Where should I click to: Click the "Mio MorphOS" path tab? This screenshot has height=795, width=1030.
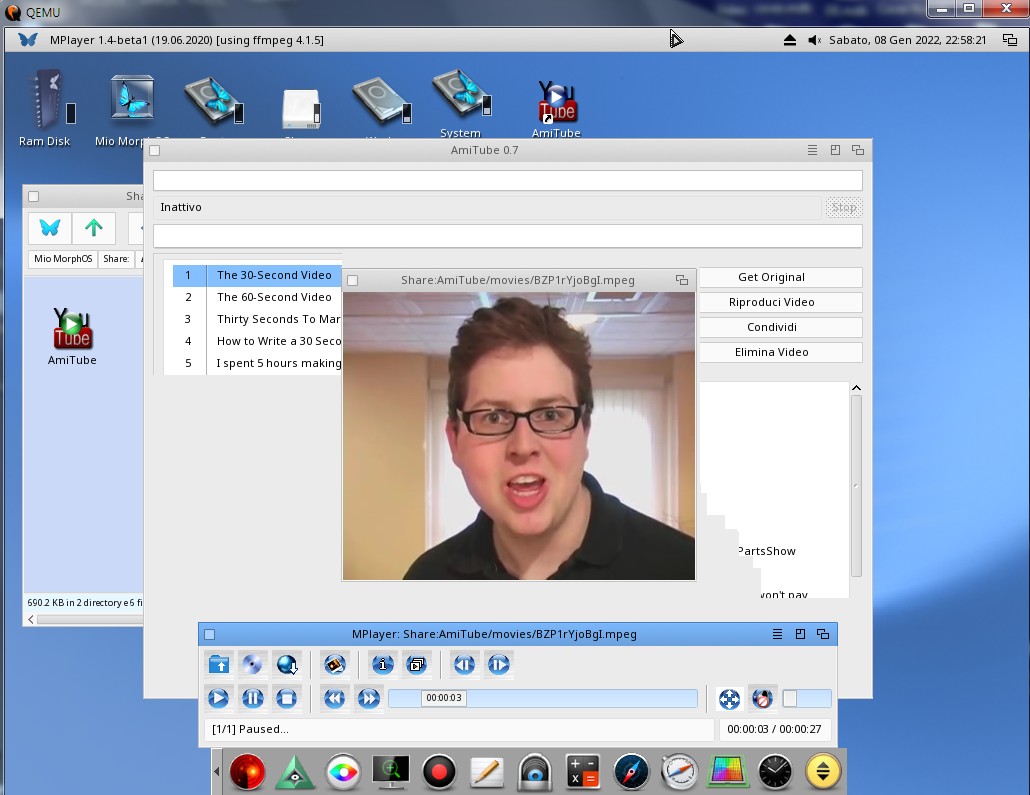[x=63, y=259]
